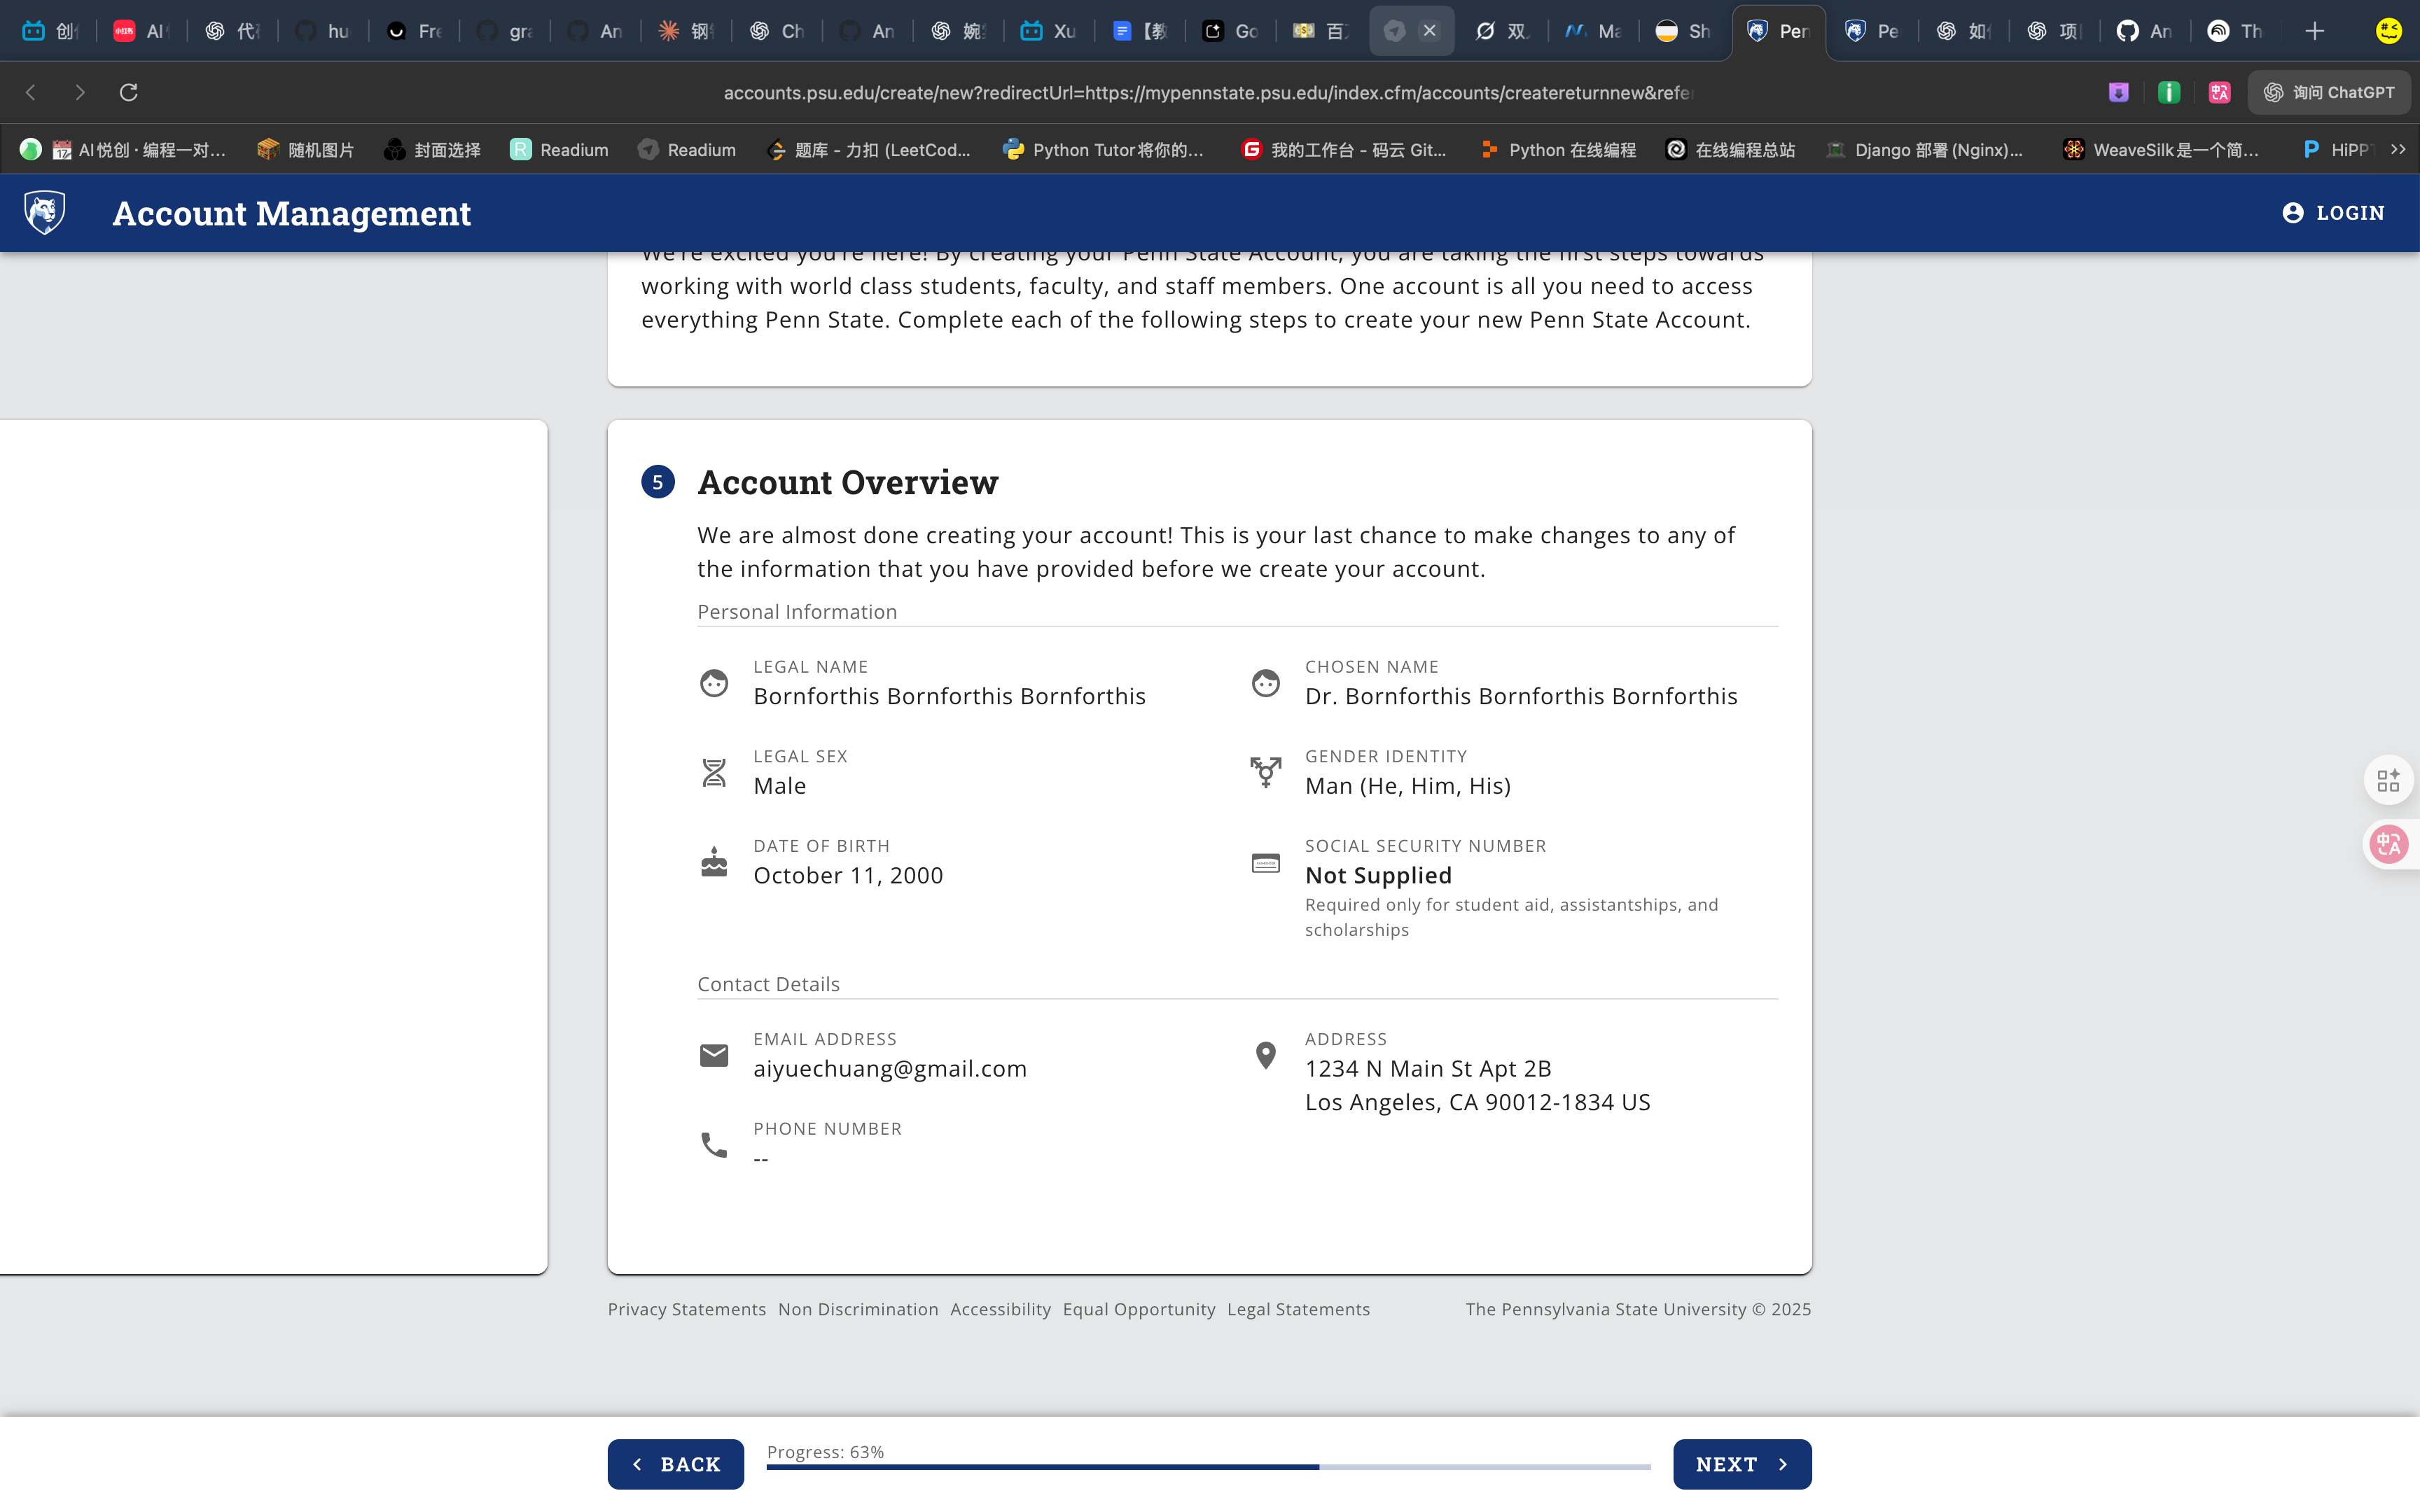
Task: Click the Account Management title
Action: point(291,213)
